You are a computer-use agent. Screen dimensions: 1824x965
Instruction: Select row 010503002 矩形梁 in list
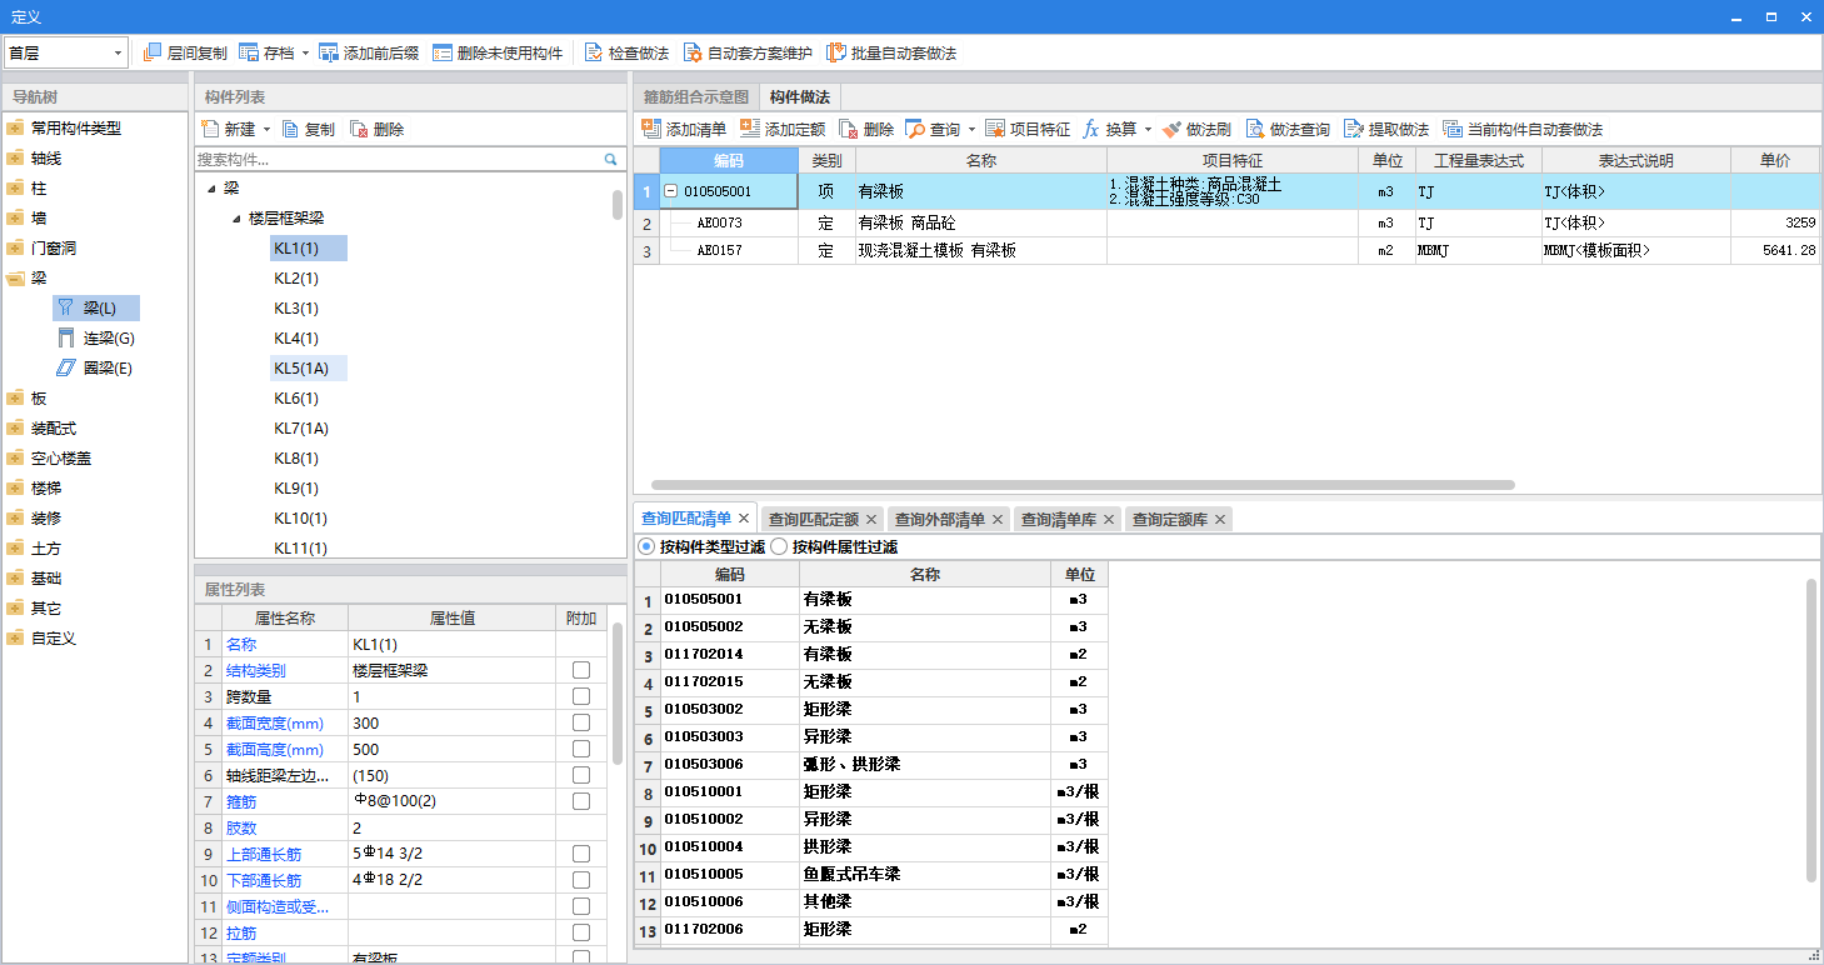870,709
